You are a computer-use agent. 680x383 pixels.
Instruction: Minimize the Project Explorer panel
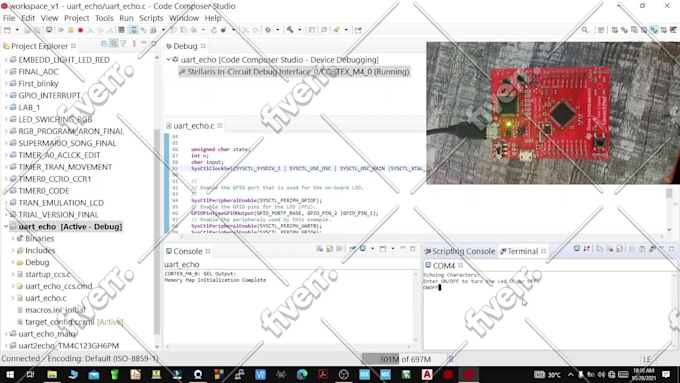(144, 43)
